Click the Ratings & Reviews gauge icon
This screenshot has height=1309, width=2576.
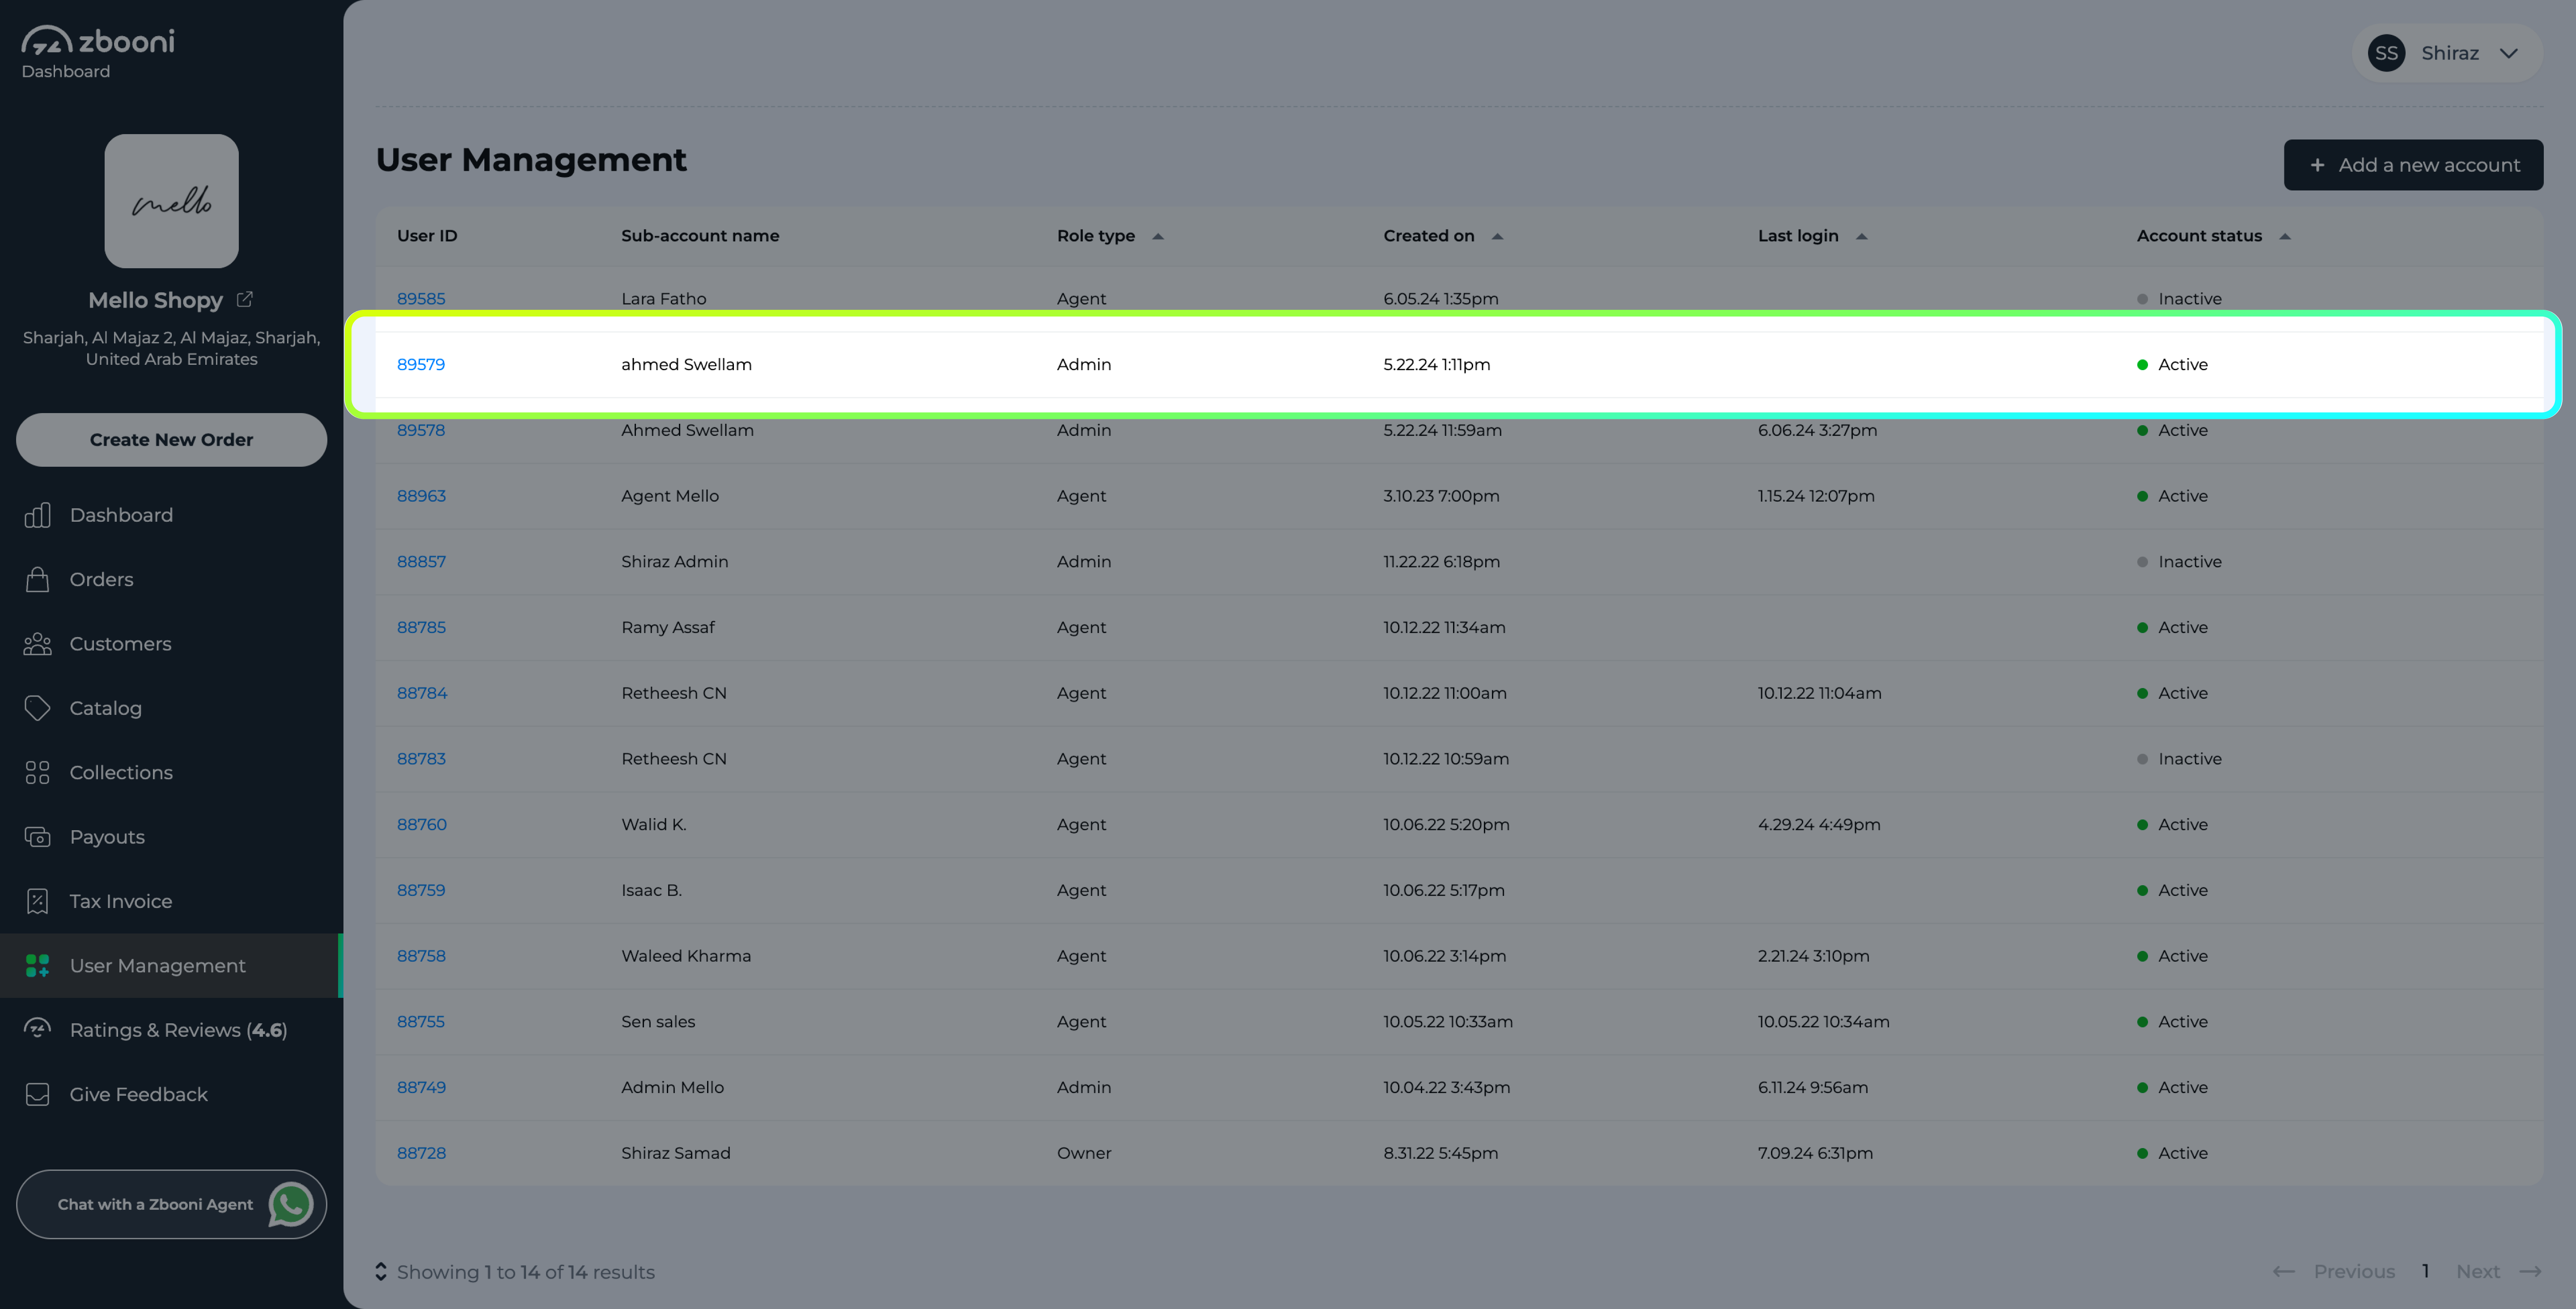(x=37, y=1029)
